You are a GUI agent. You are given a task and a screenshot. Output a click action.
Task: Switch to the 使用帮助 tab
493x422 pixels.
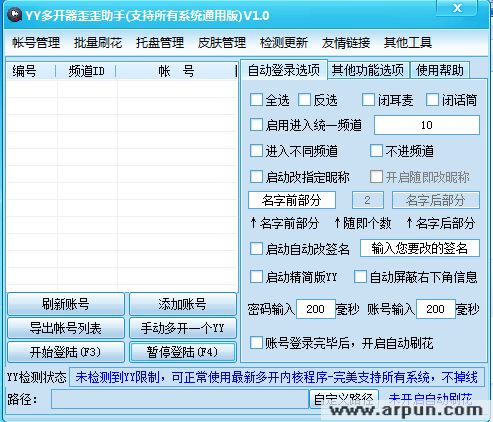click(x=440, y=70)
